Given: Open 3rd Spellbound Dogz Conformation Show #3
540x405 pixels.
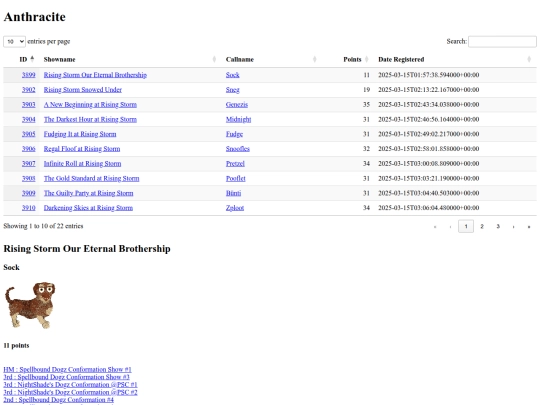Looking at the screenshot, I should point(66,377).
